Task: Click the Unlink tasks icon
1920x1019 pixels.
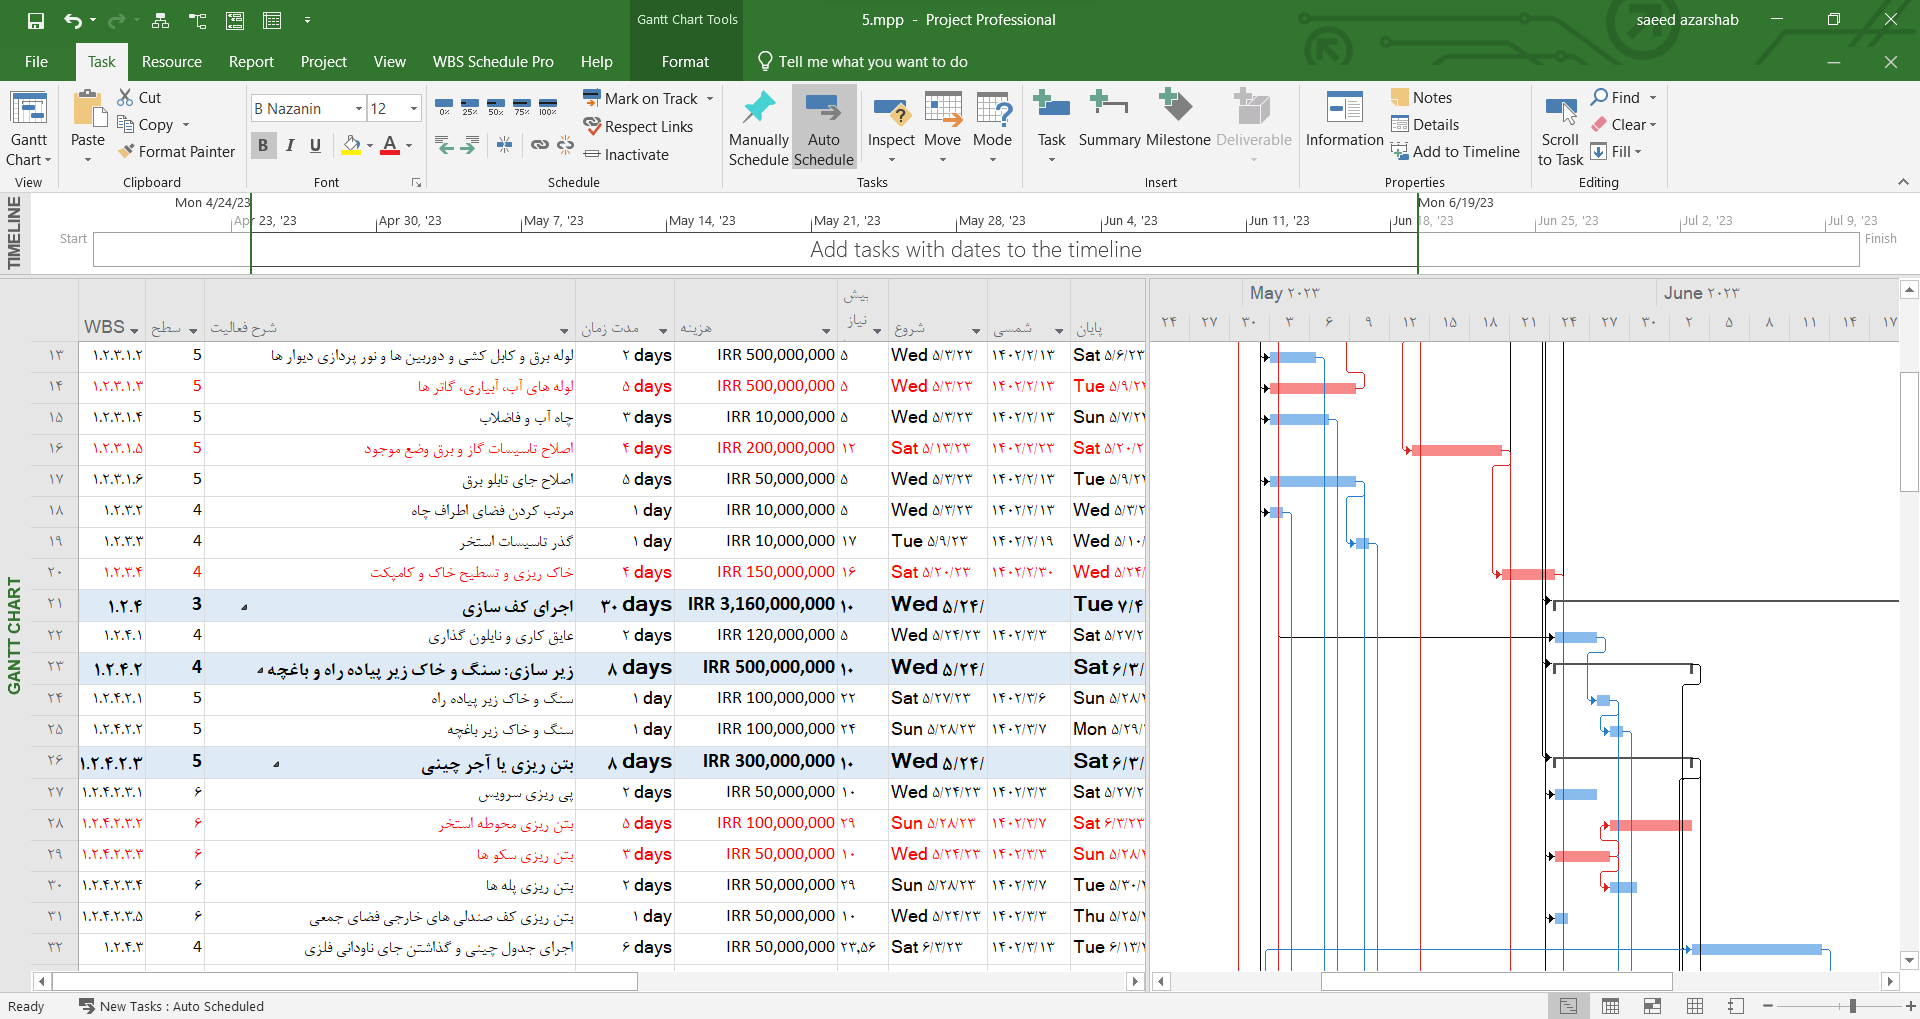Action: pyautogui.click(x=565, y=145)
